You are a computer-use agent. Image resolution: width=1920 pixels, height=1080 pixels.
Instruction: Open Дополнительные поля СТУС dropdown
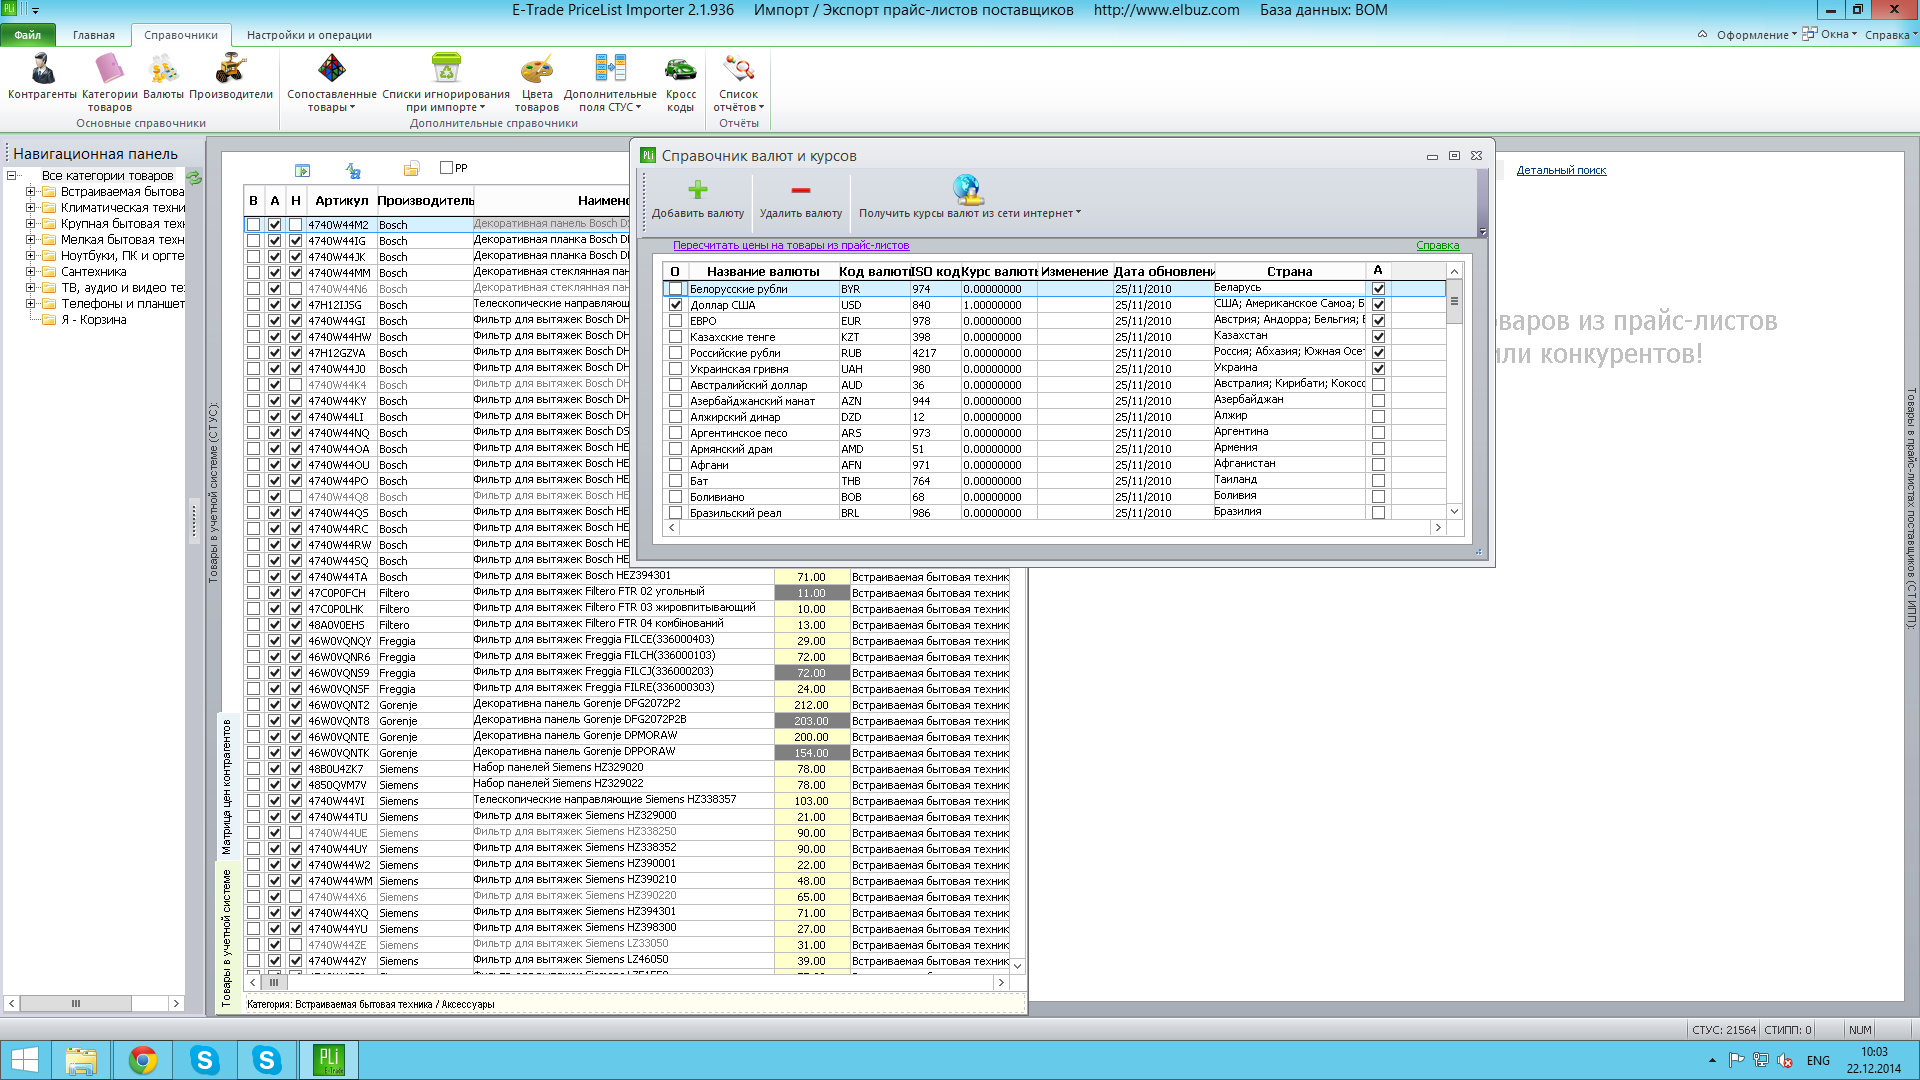610,82
